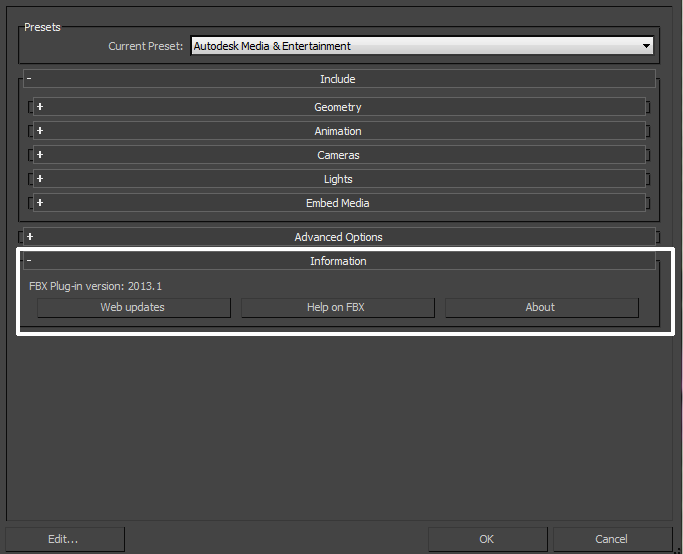The height and width of the screenshot is (554, 683).
Task: Click the plus icon beside Animation
Action: tap(40, 131)
